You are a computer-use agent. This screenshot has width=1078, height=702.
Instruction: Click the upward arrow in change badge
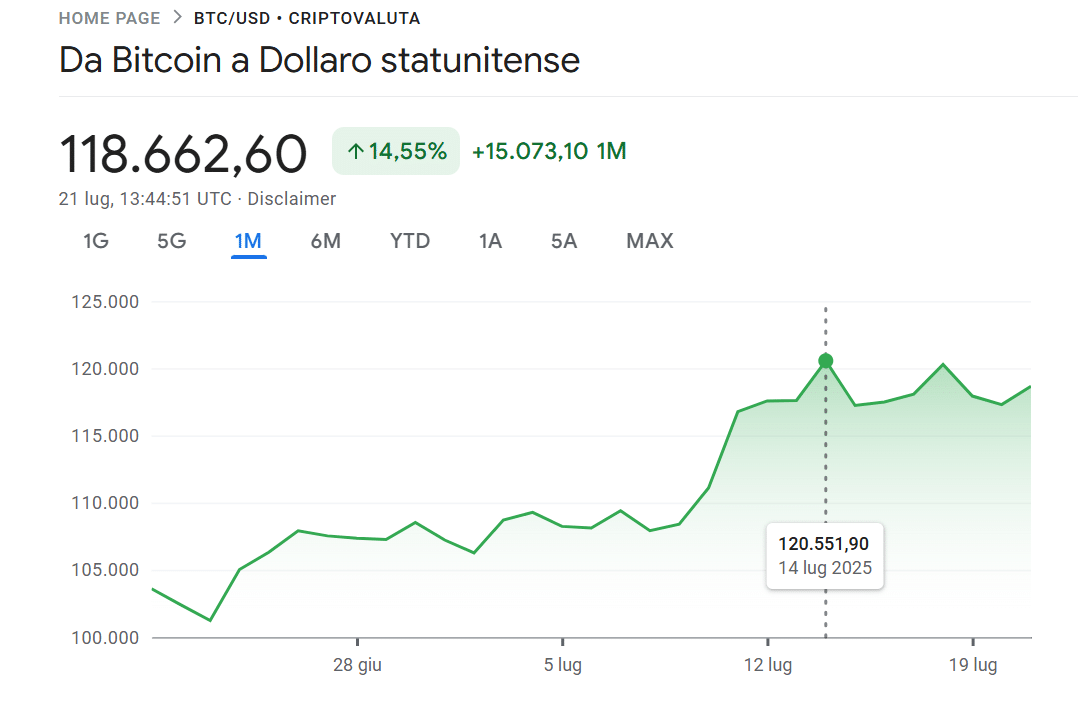(355, 152)
